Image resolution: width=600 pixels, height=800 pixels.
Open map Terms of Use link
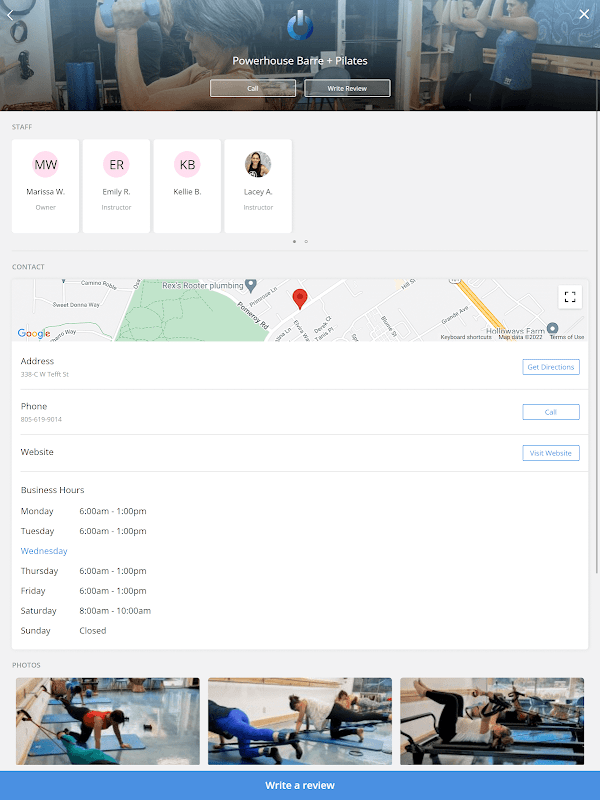567,337
